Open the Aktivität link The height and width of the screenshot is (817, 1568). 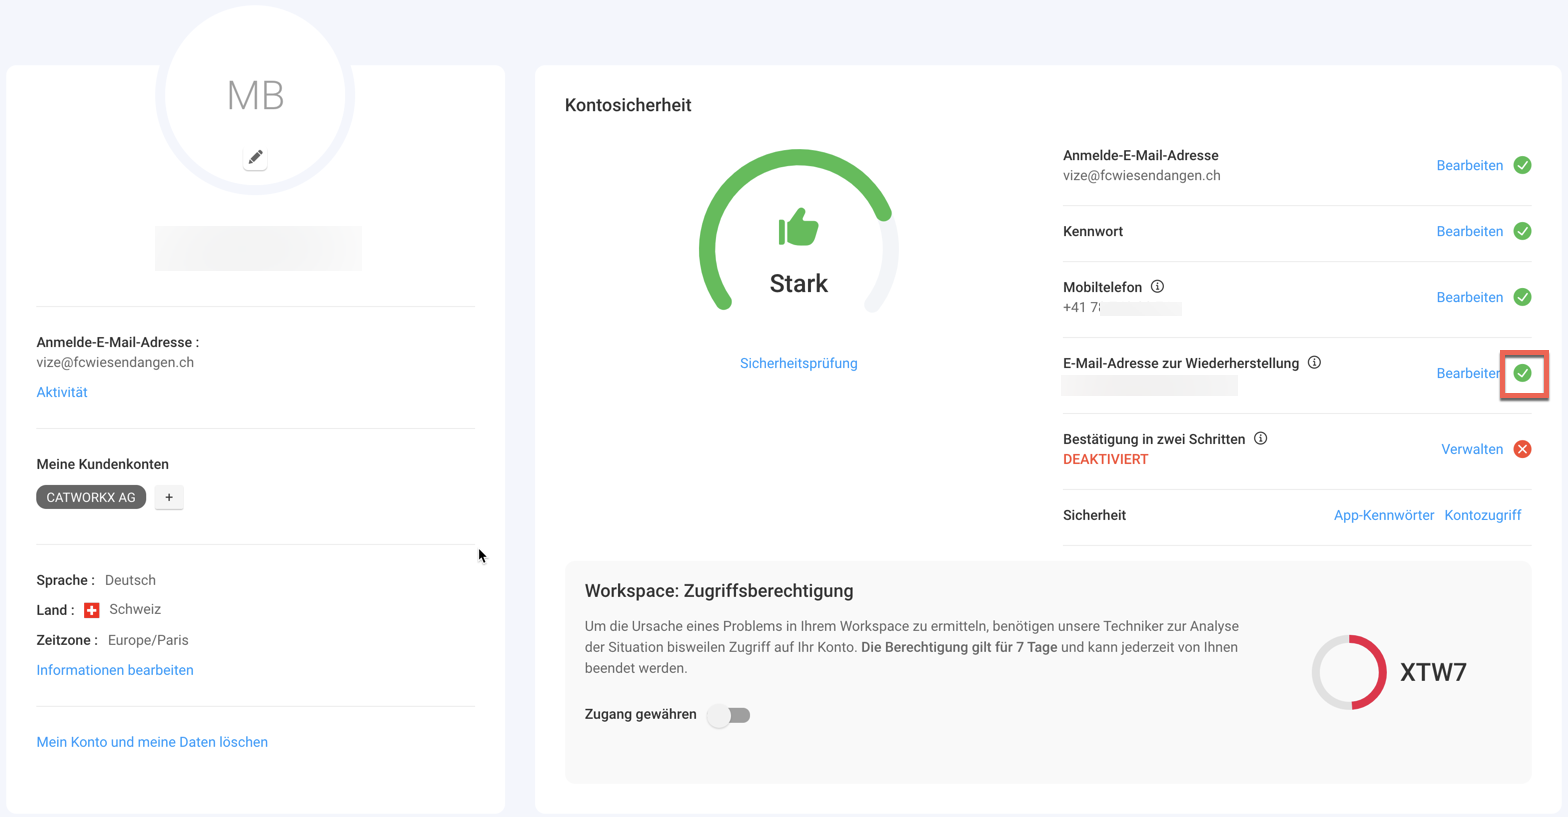[x=62, y=392]
